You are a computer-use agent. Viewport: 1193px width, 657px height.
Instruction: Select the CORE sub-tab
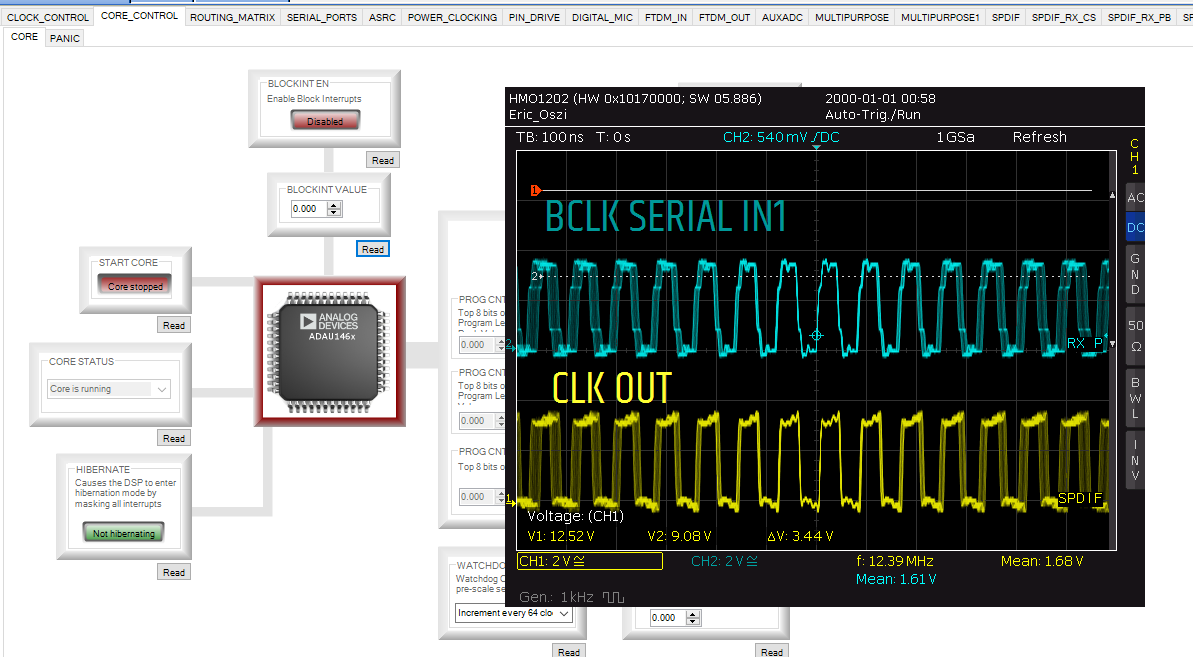[x=24, y=36]
